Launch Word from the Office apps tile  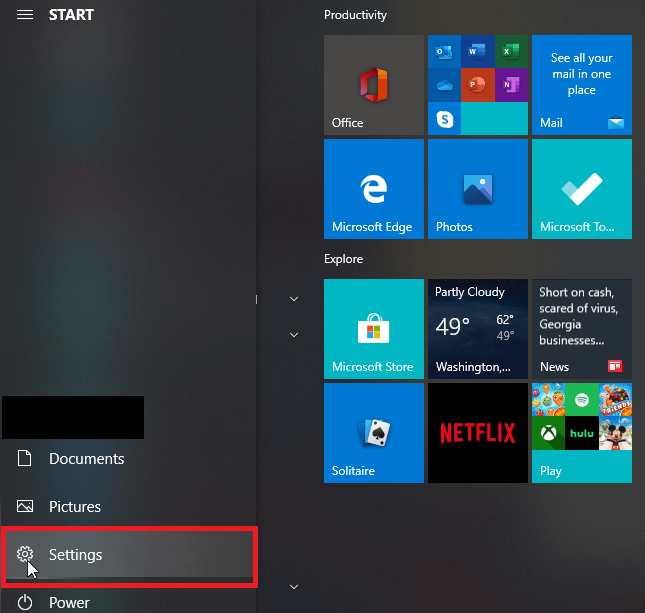tap(478, 51)
